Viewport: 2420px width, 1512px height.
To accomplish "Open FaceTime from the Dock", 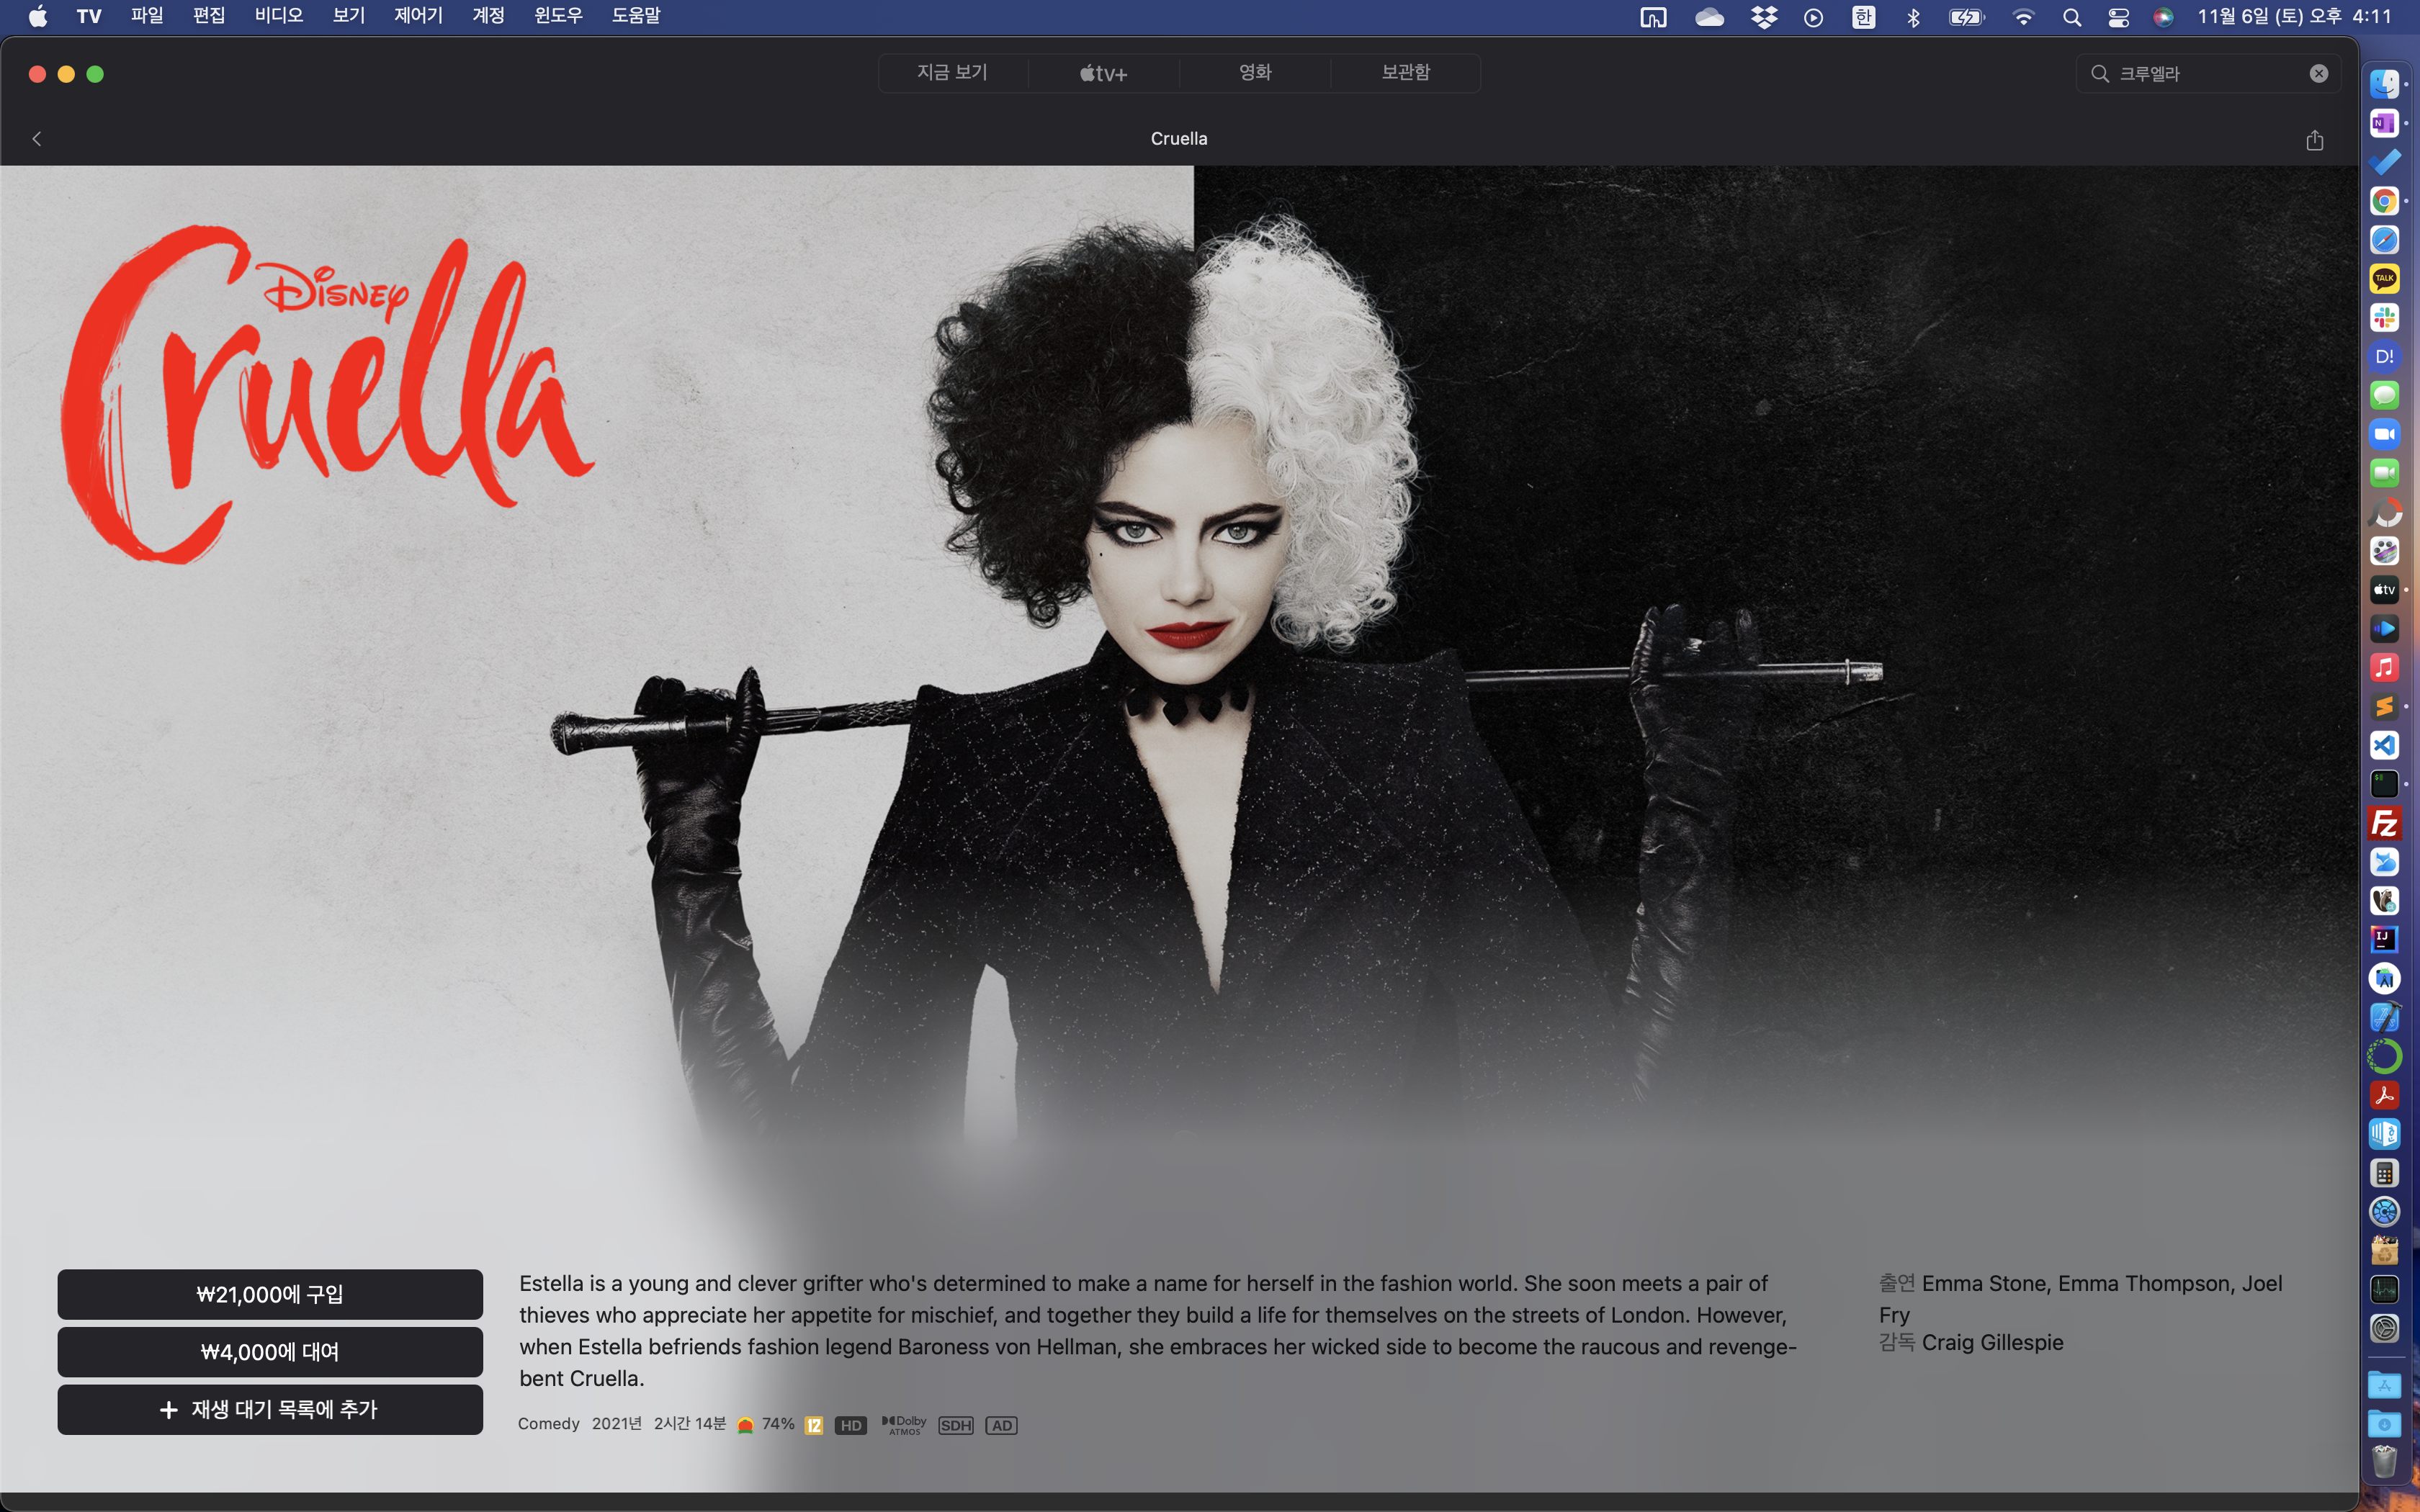I will (2384, 473).
